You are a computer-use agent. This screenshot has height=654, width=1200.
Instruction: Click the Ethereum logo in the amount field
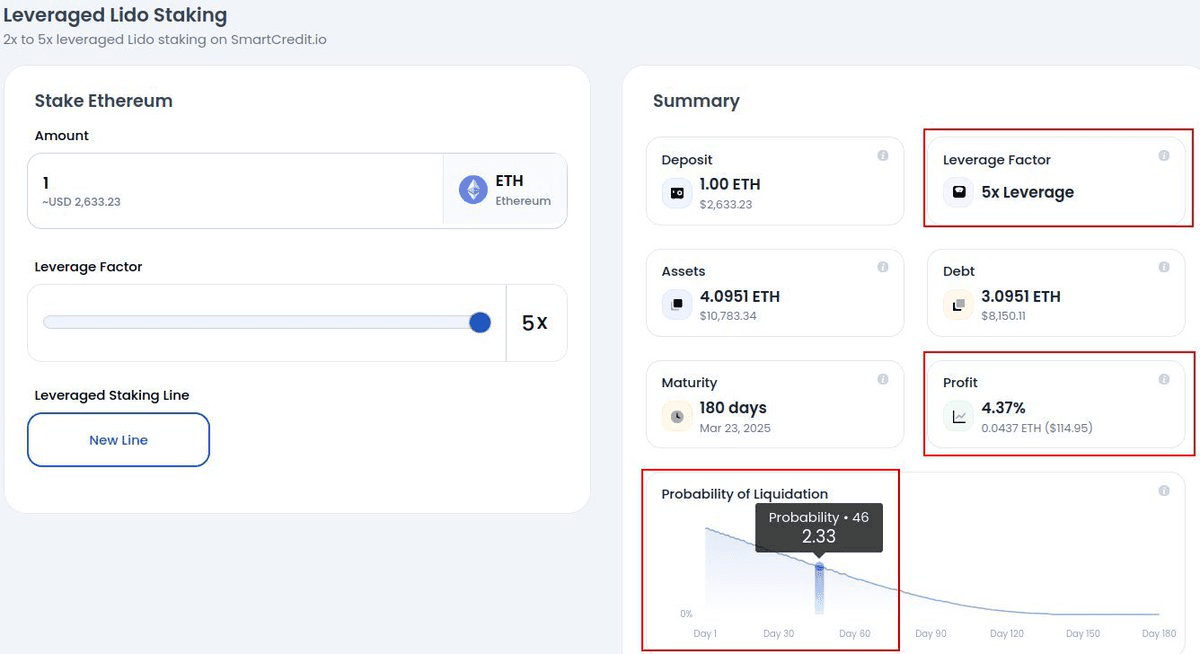[x=472, y=190]
